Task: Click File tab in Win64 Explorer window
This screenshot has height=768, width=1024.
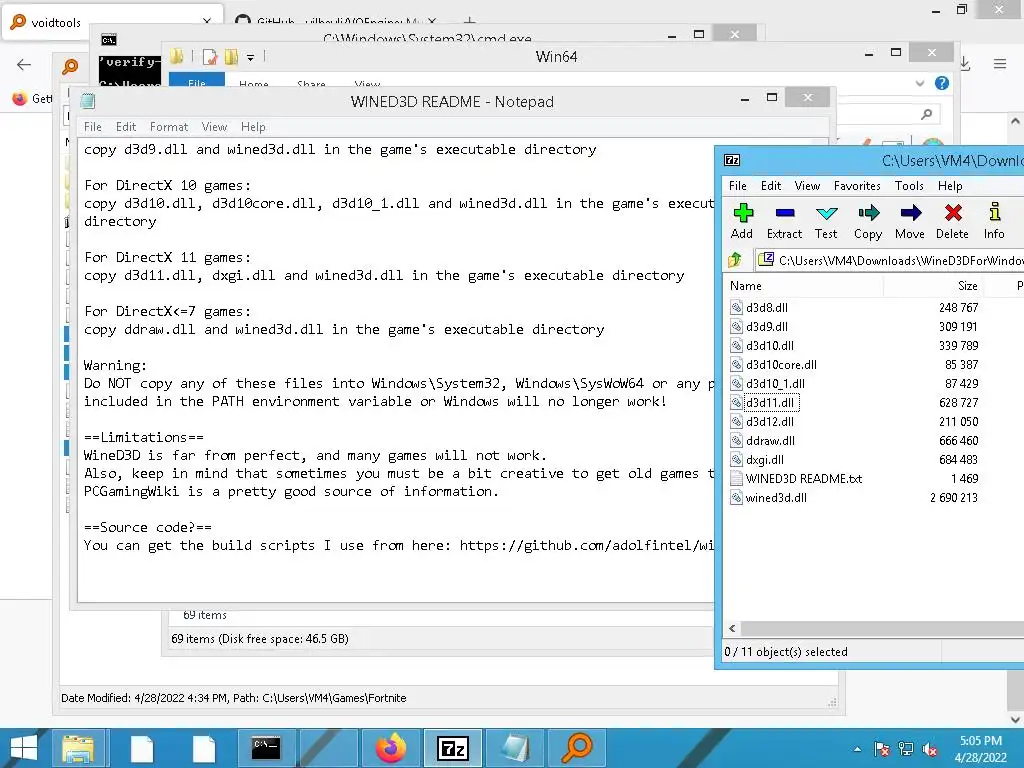Action: click(x=197, y=82)
